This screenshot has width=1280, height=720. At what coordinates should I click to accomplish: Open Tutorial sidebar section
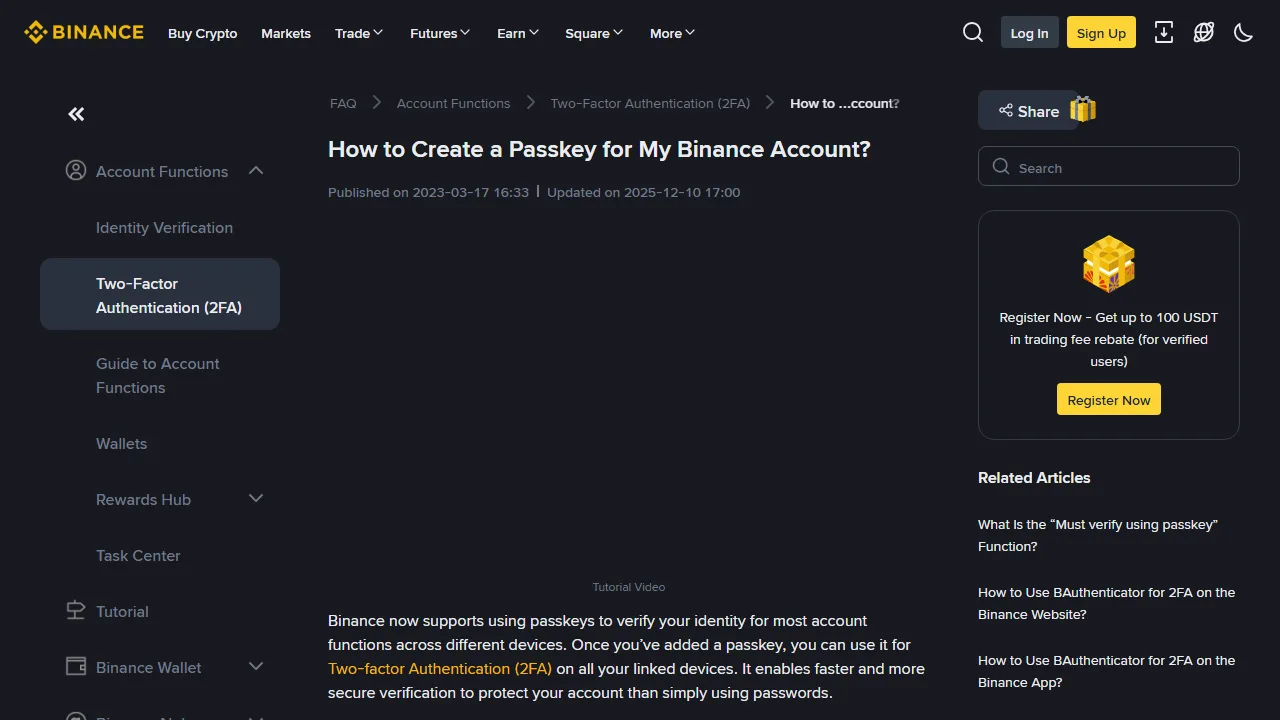pyautogui.click(x=122, y=612)
